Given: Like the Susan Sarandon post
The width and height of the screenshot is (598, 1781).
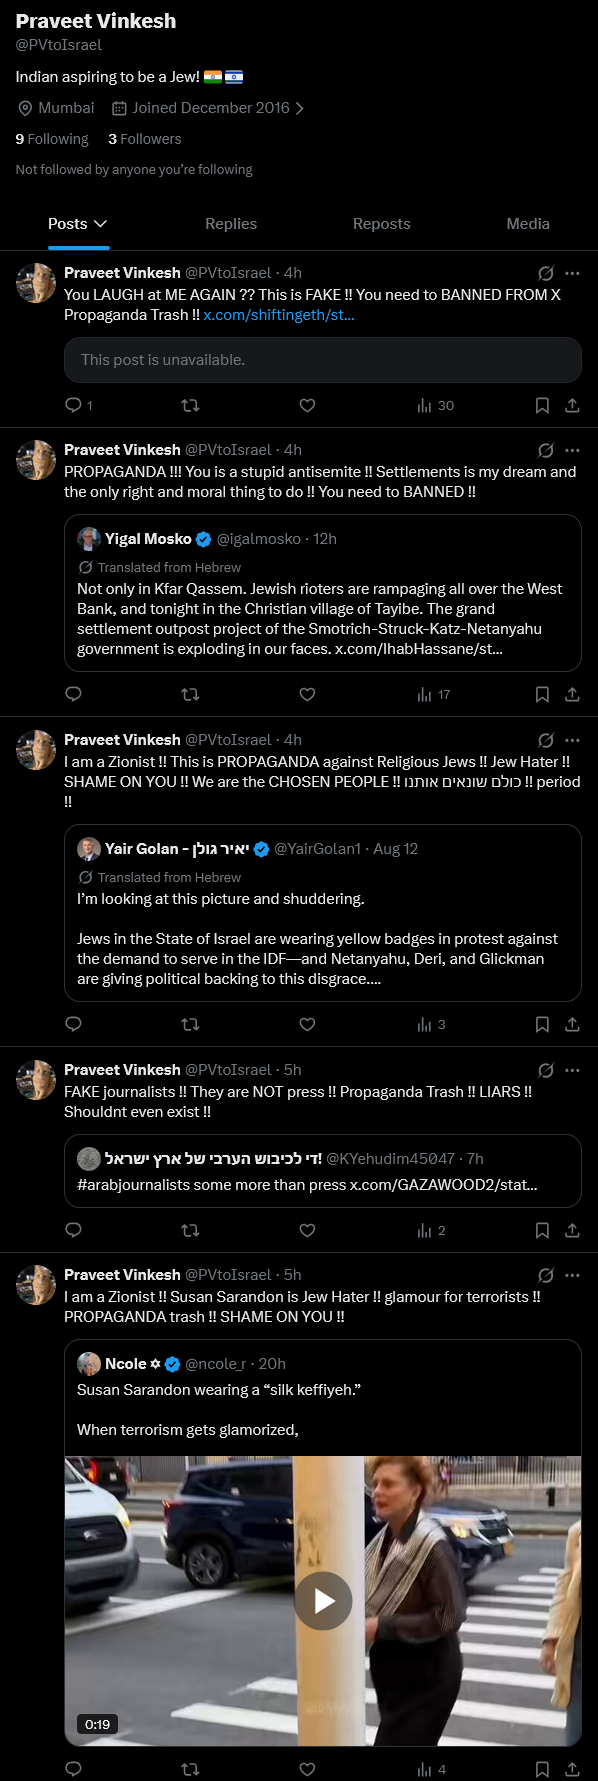Looking at the screenshot, I should [307, 1768].
